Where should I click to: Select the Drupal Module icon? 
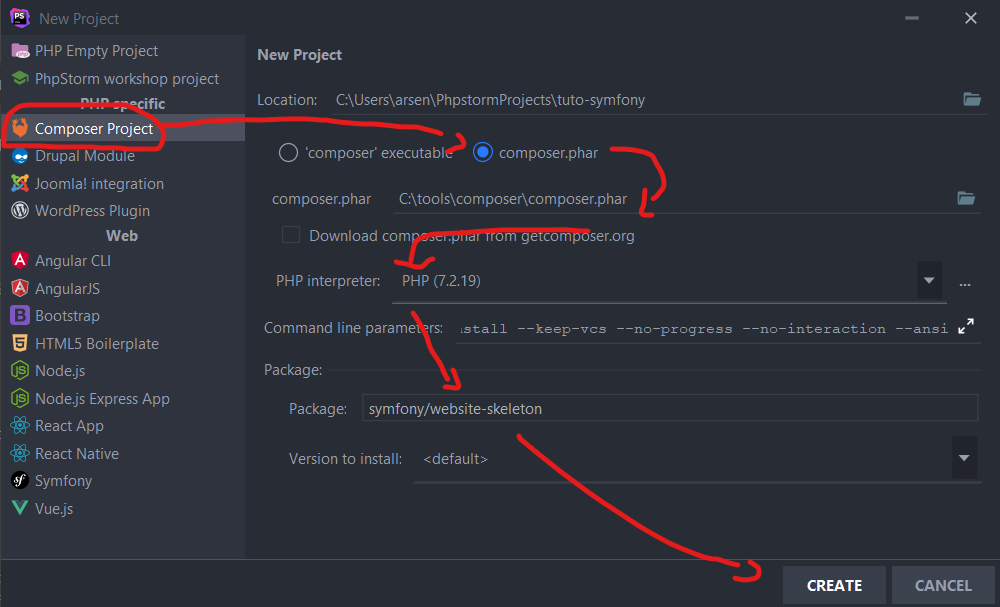19,156
